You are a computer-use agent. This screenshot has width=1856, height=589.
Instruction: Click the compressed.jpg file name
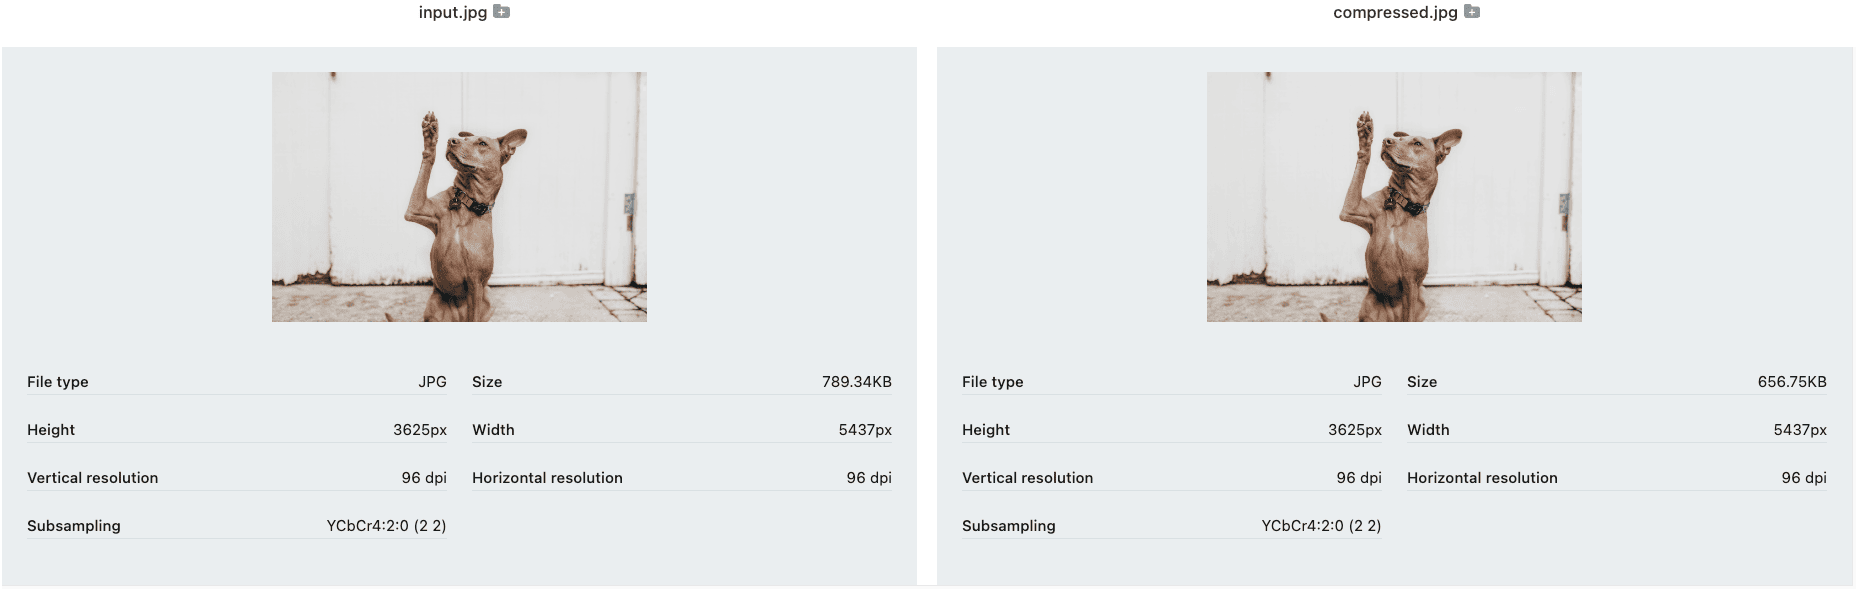coord(1394,13)
